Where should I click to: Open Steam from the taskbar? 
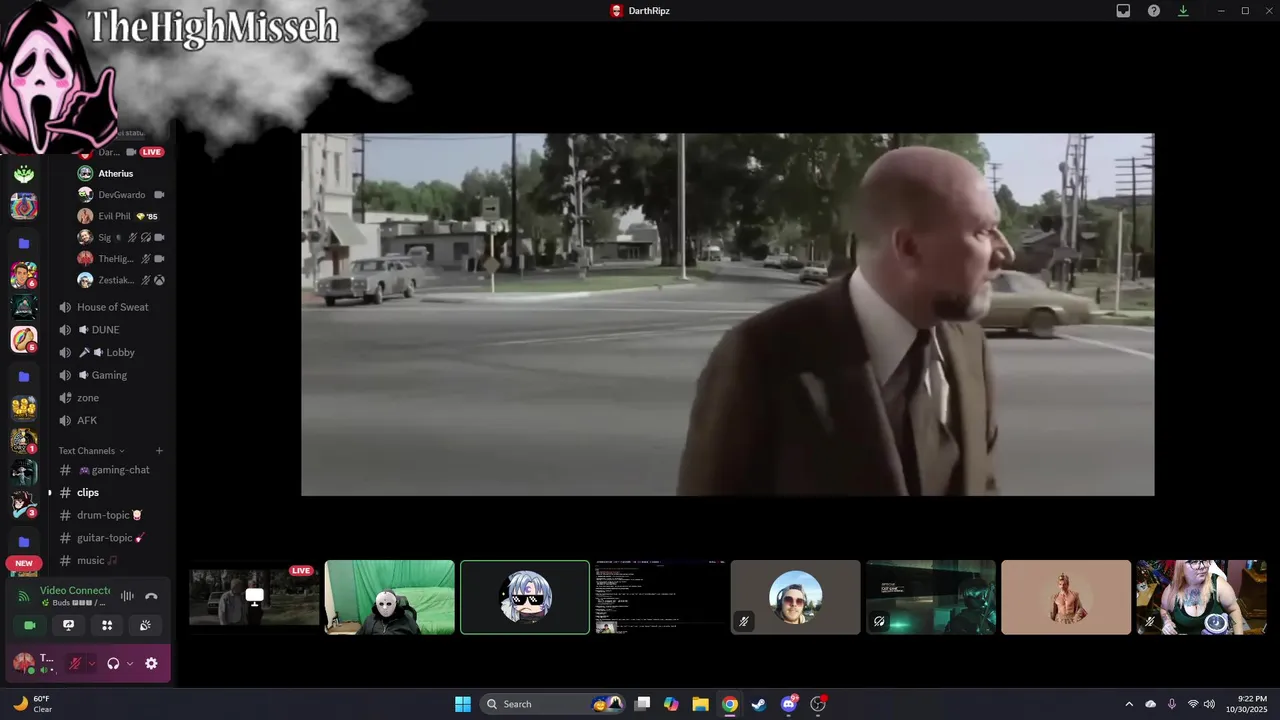click(759, 704)
